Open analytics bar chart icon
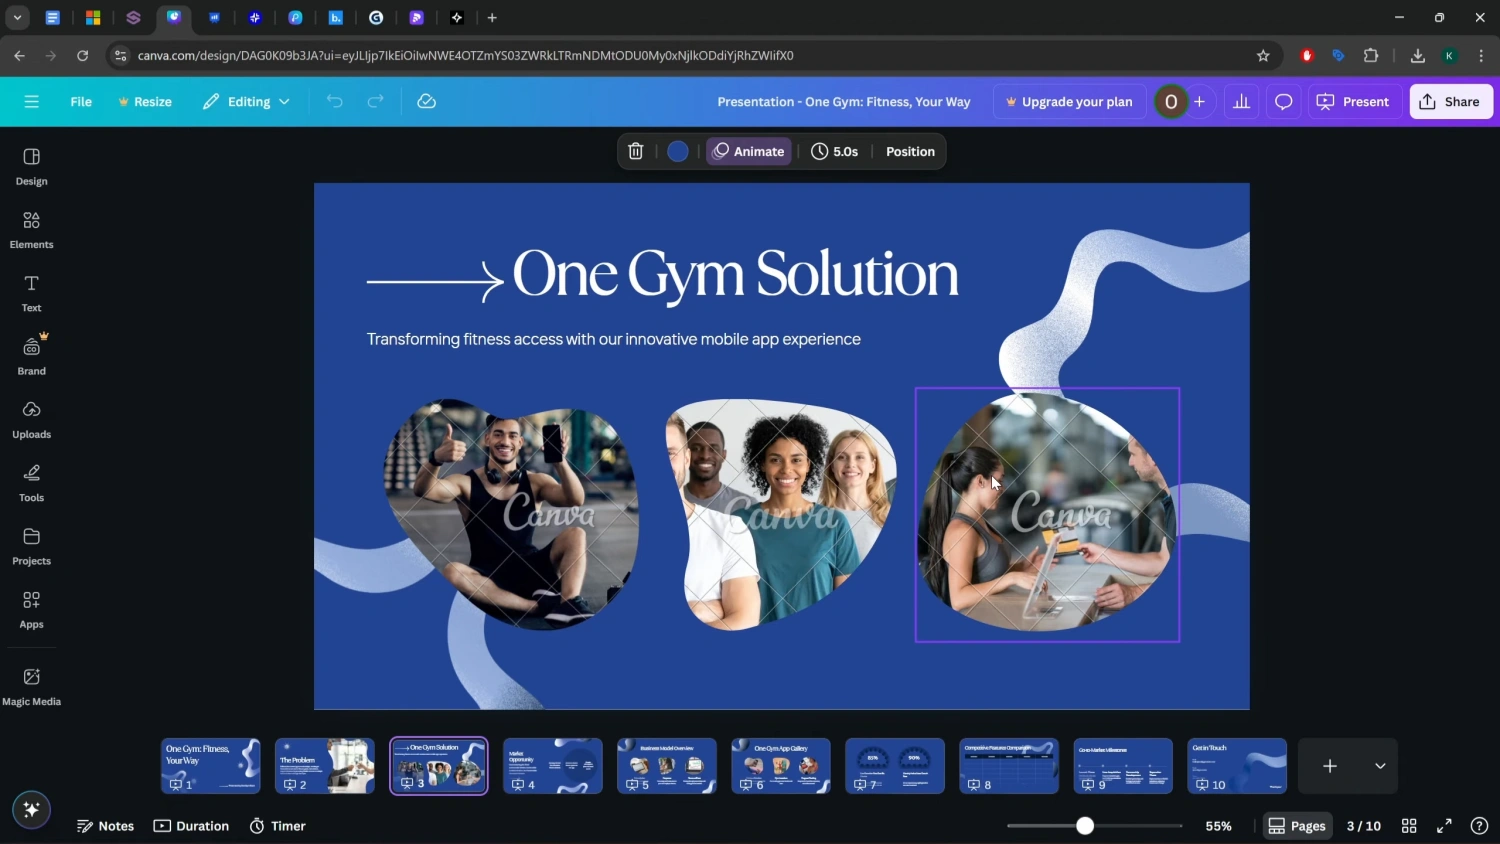The width and height of the screenshot is (1500, 844). tap(1241, 102)
